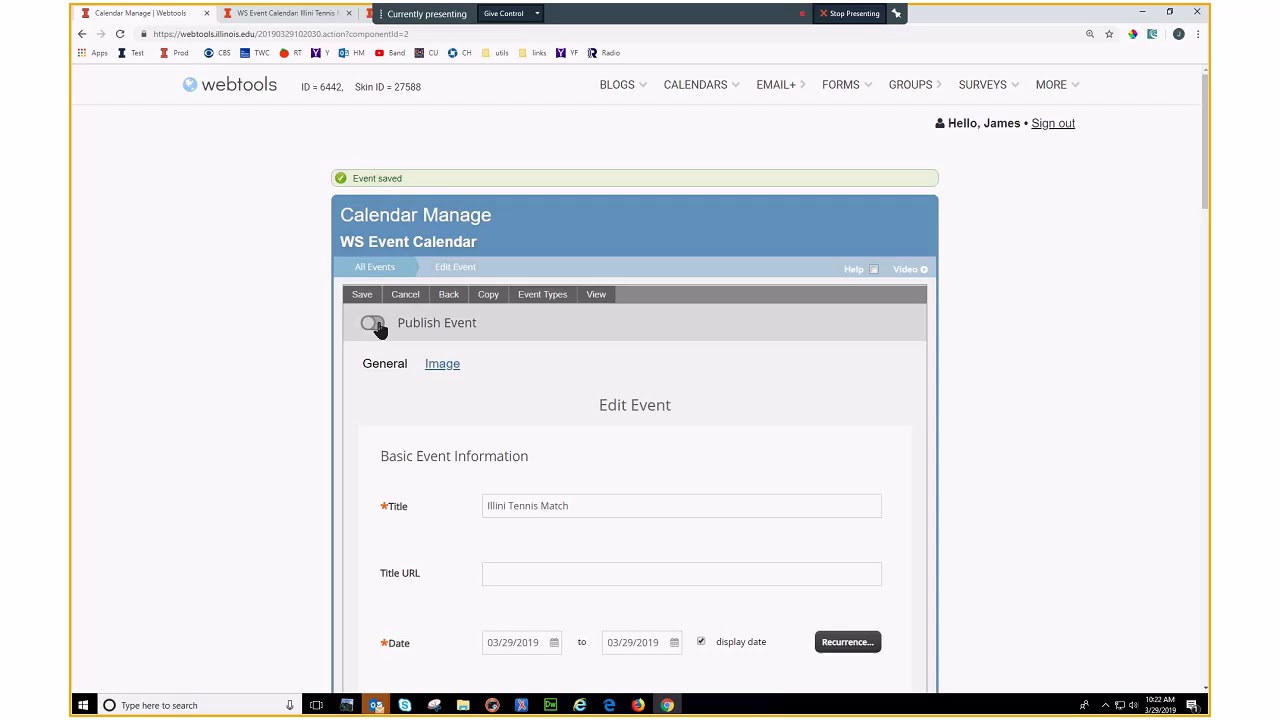Expand the GROUPS menu
The width and height of the screenshot is (1280, 720).
[917, 85]
